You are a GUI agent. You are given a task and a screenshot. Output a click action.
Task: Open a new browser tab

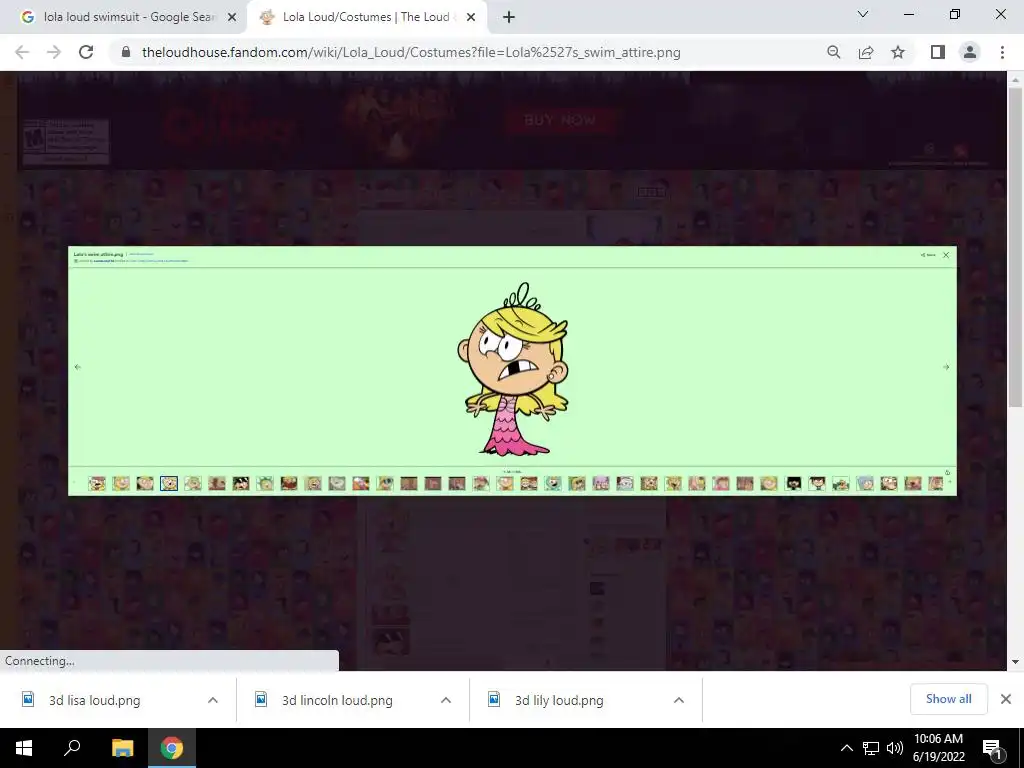click(509, 17)
